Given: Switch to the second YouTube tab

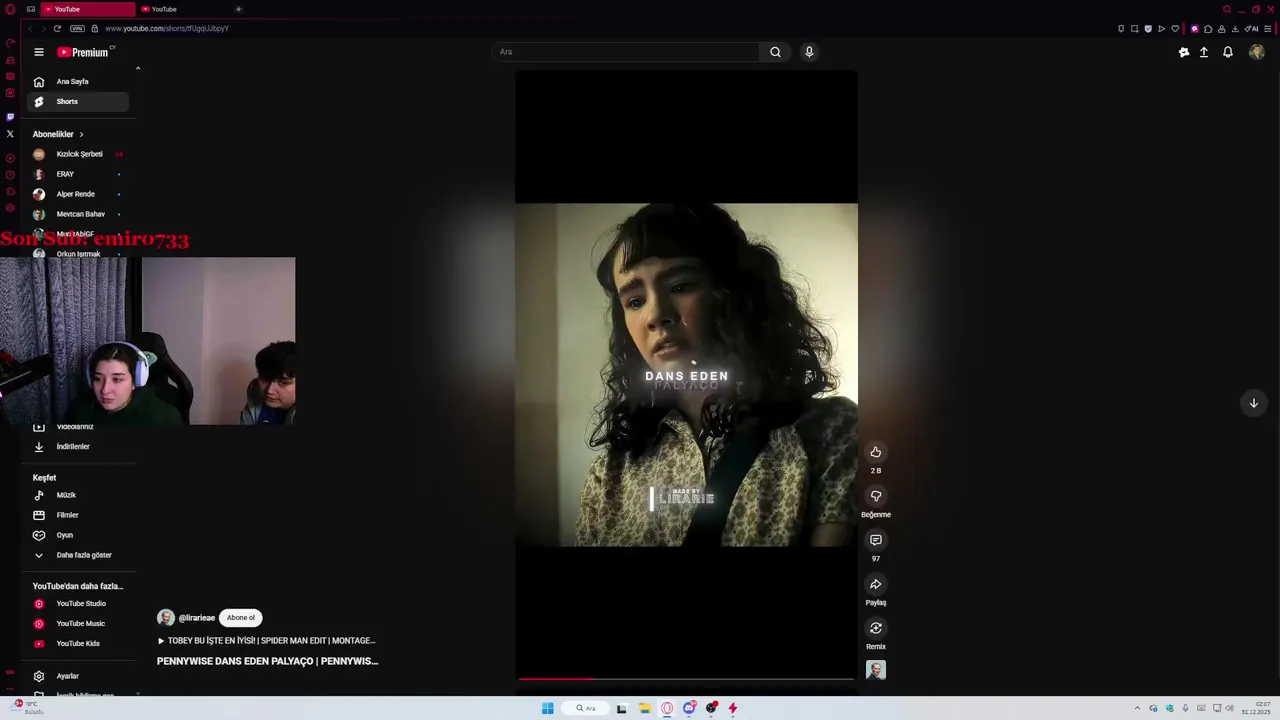Looking at the screenshot, I should (183, 9).
